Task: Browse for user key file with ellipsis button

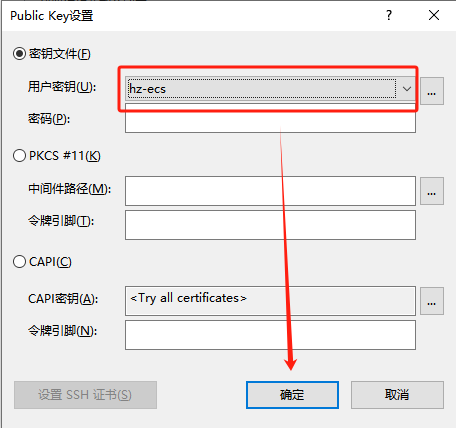Action: [432, 91]
